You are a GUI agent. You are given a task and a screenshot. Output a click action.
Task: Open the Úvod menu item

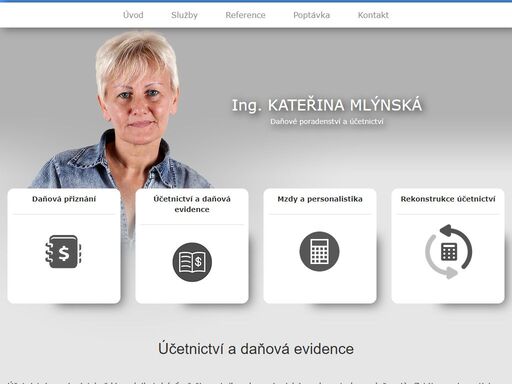[133, 15]
